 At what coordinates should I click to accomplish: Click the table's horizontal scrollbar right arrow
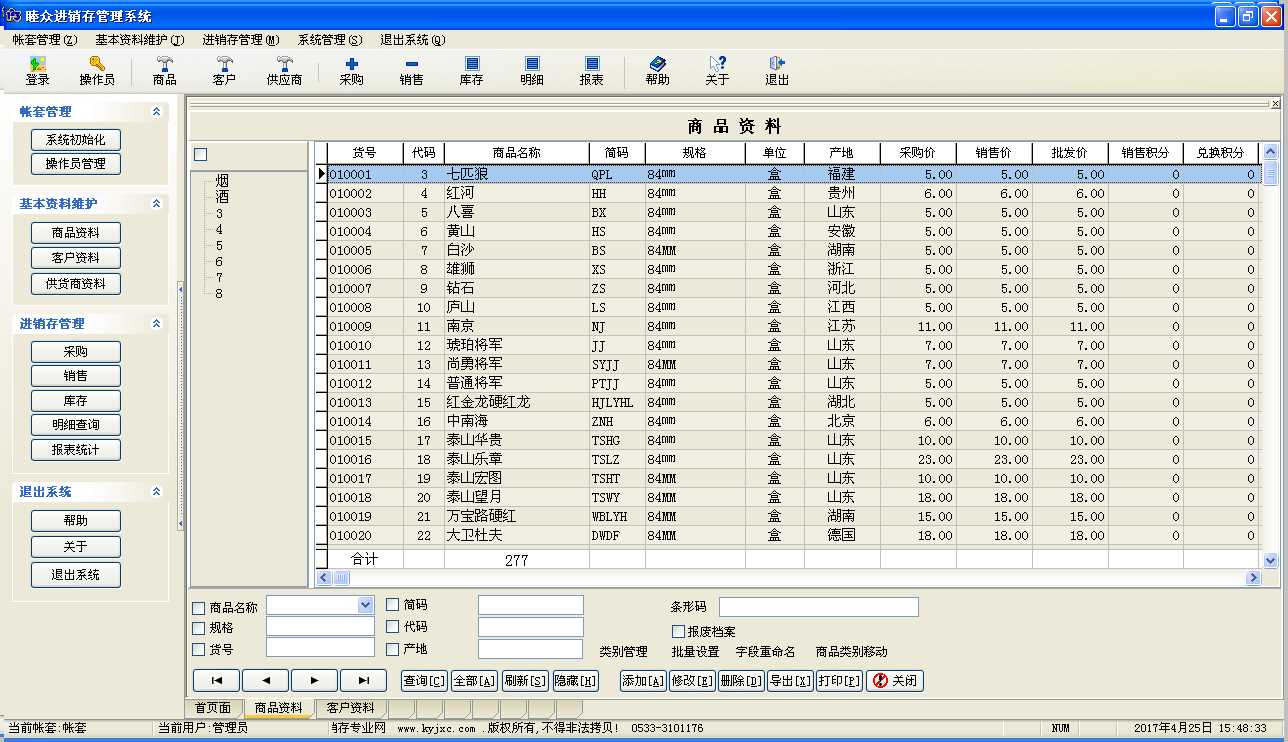(x=1253, y=578)
